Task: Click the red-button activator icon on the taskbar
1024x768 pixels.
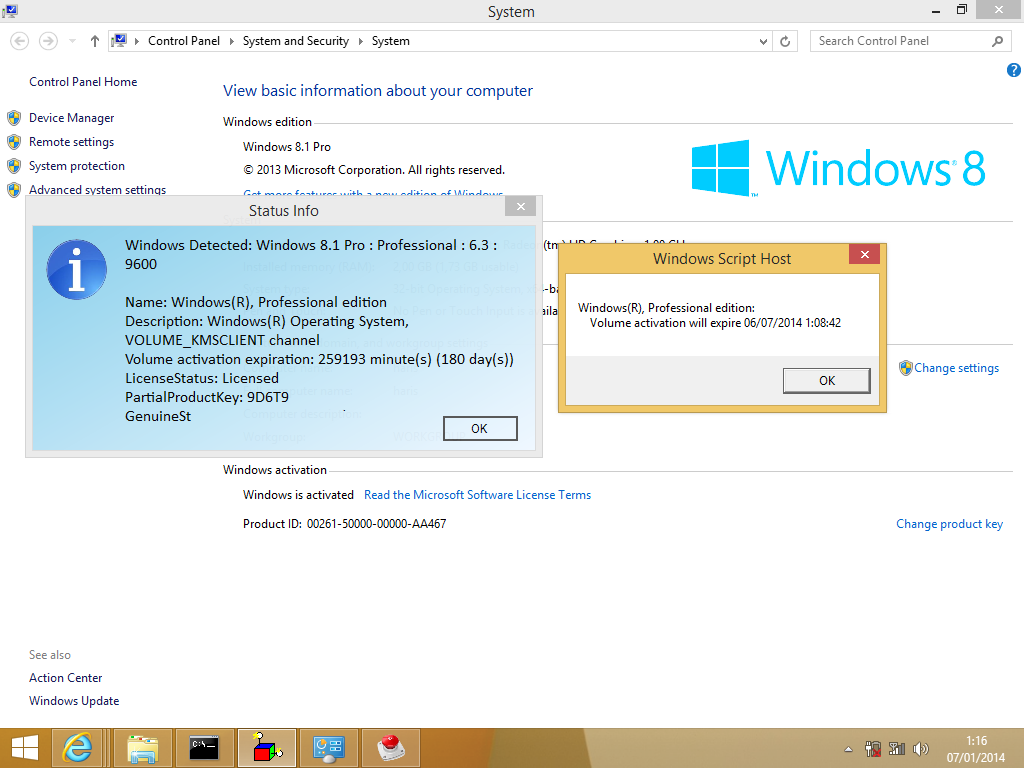Action: coord(390,747)
